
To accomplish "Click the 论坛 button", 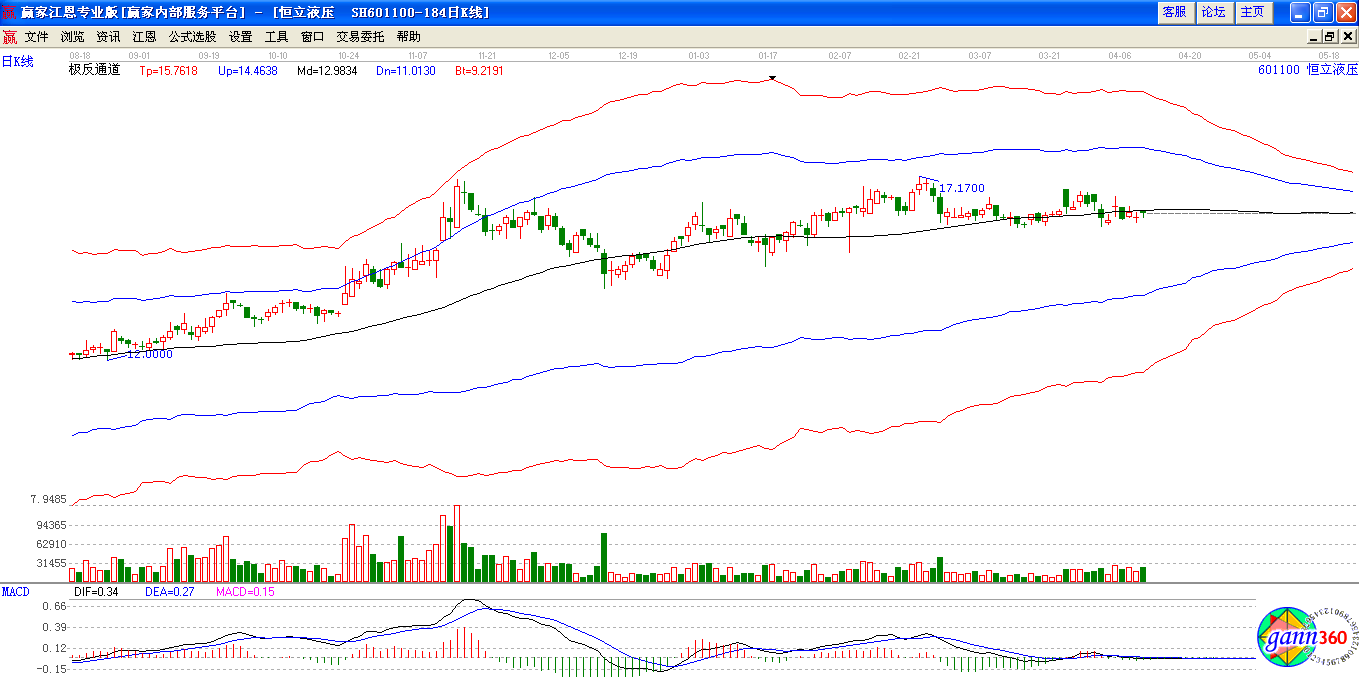I will 1213,12.
